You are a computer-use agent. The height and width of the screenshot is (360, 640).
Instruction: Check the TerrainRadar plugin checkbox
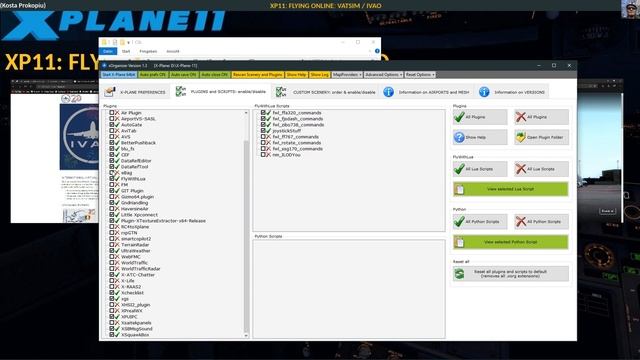tap(111, 244)
